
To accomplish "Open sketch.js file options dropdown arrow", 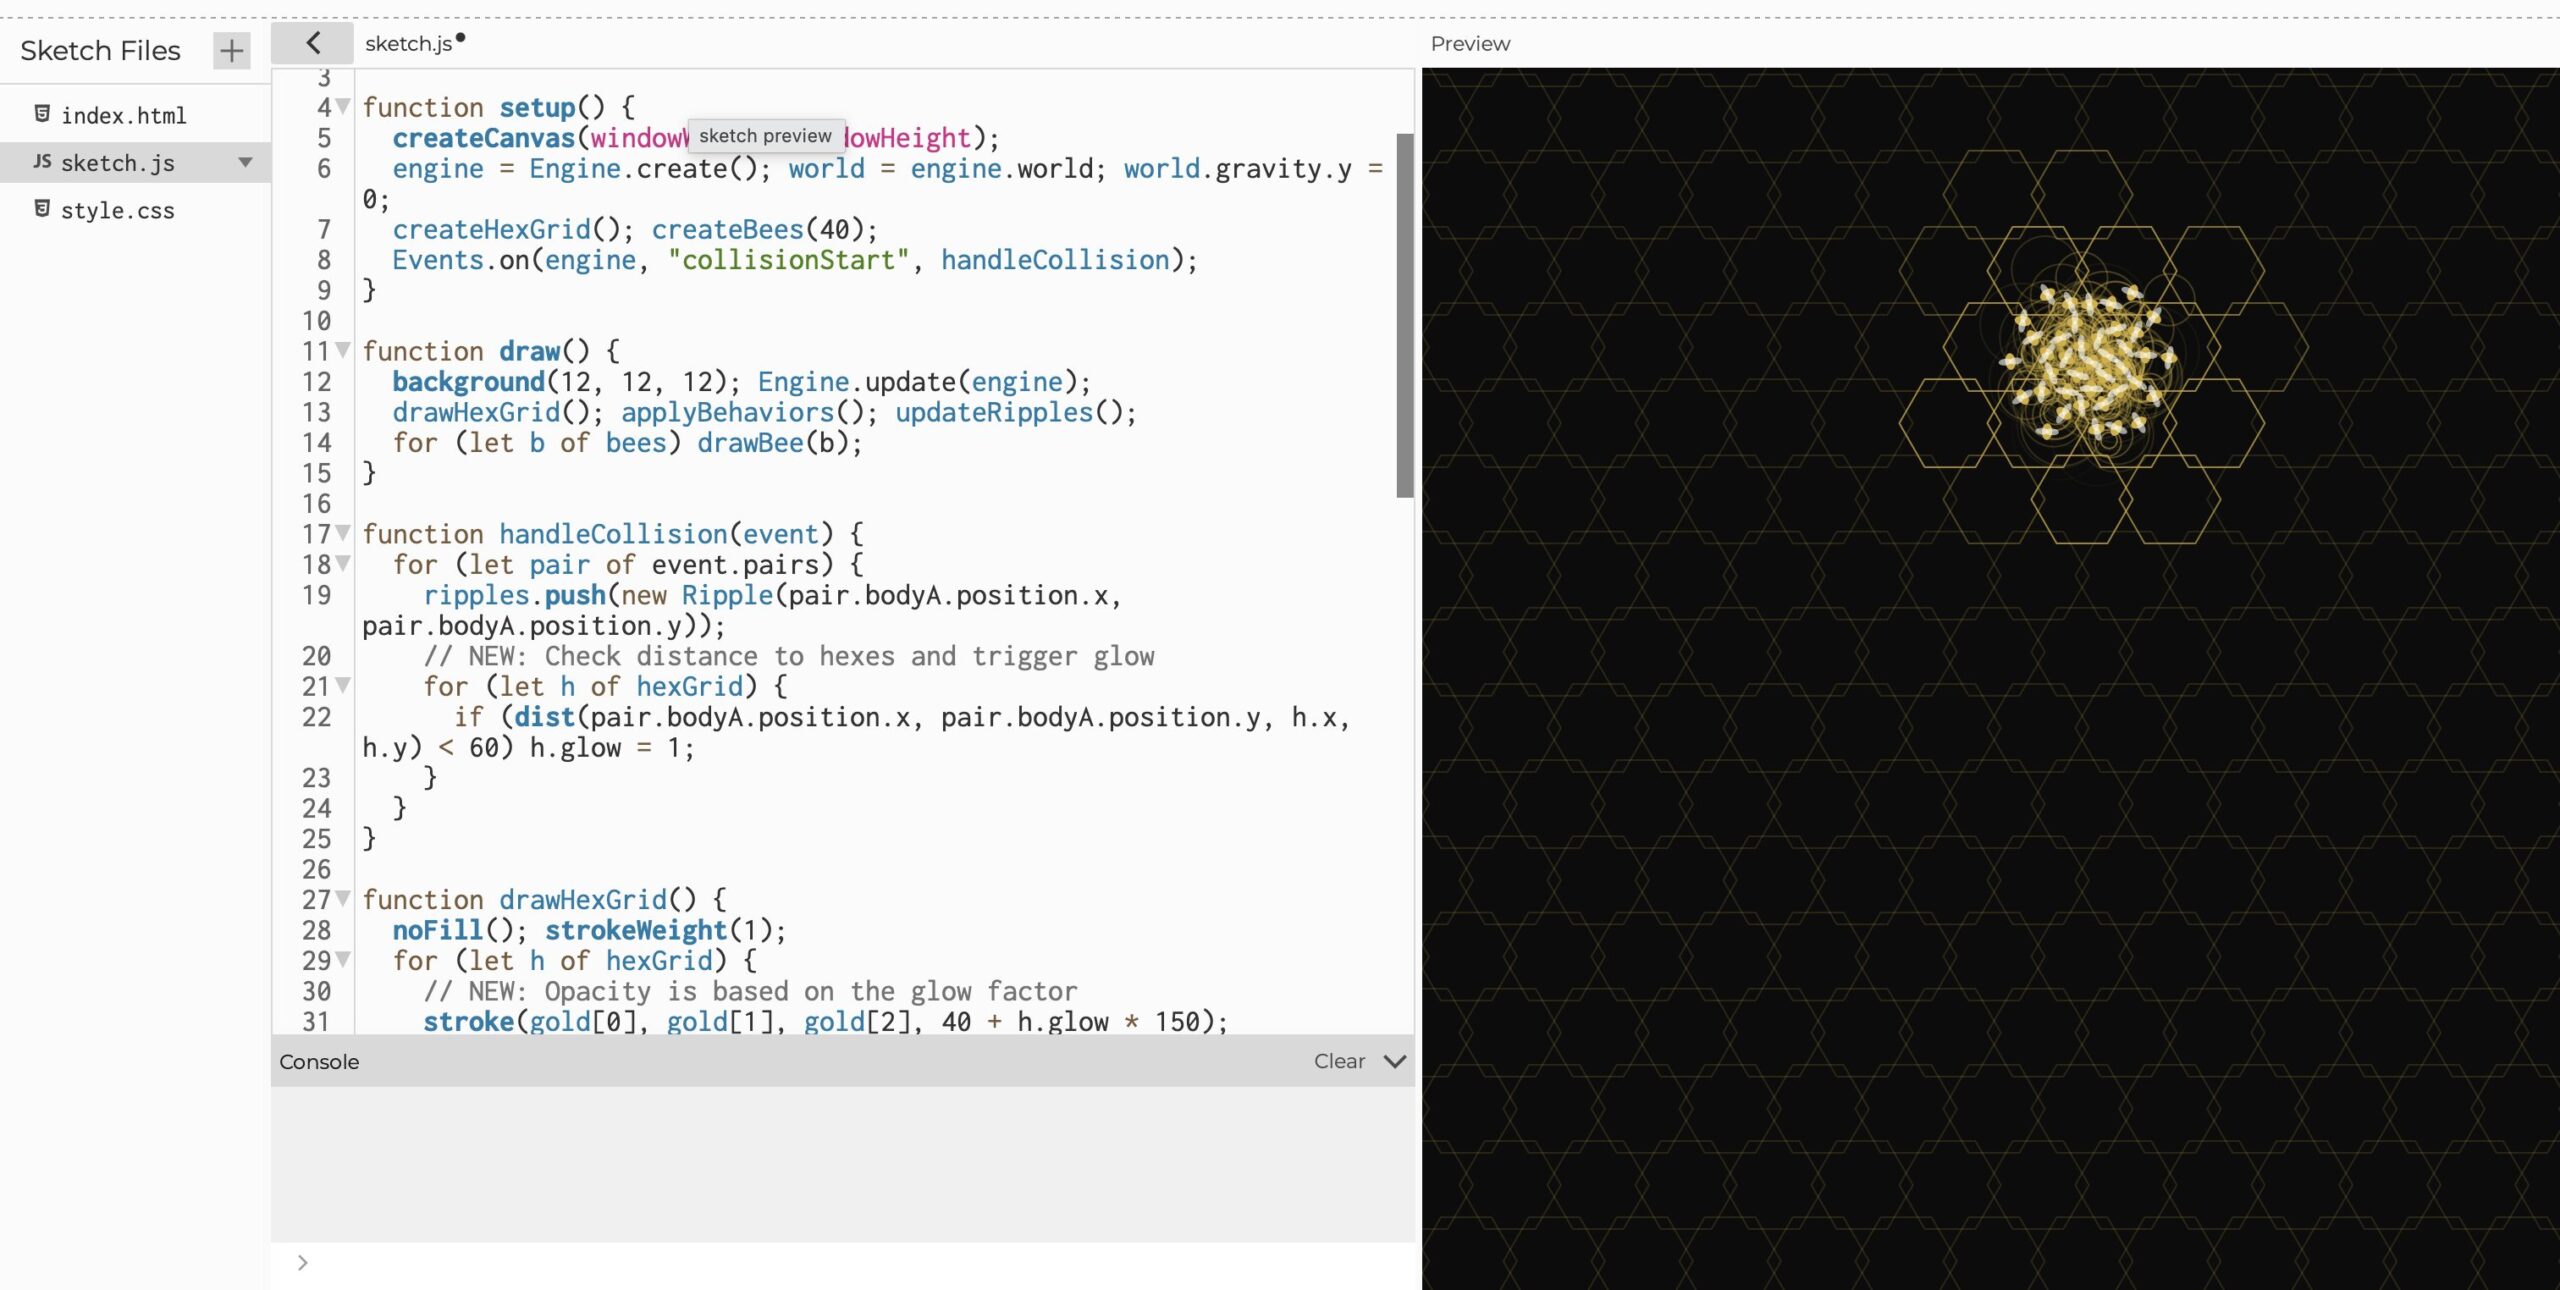I will pyautogui.click(x=245, y=162).
